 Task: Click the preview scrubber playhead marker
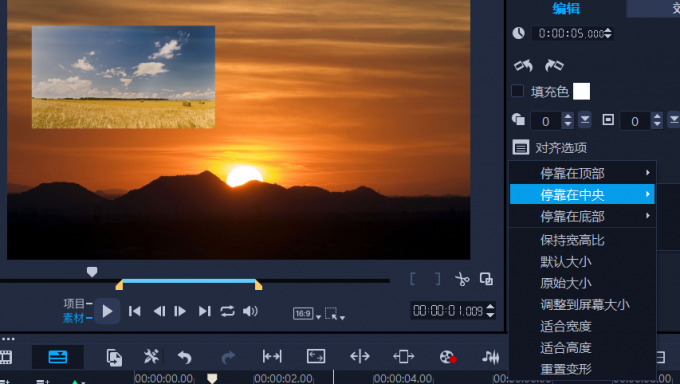[92, 272]
